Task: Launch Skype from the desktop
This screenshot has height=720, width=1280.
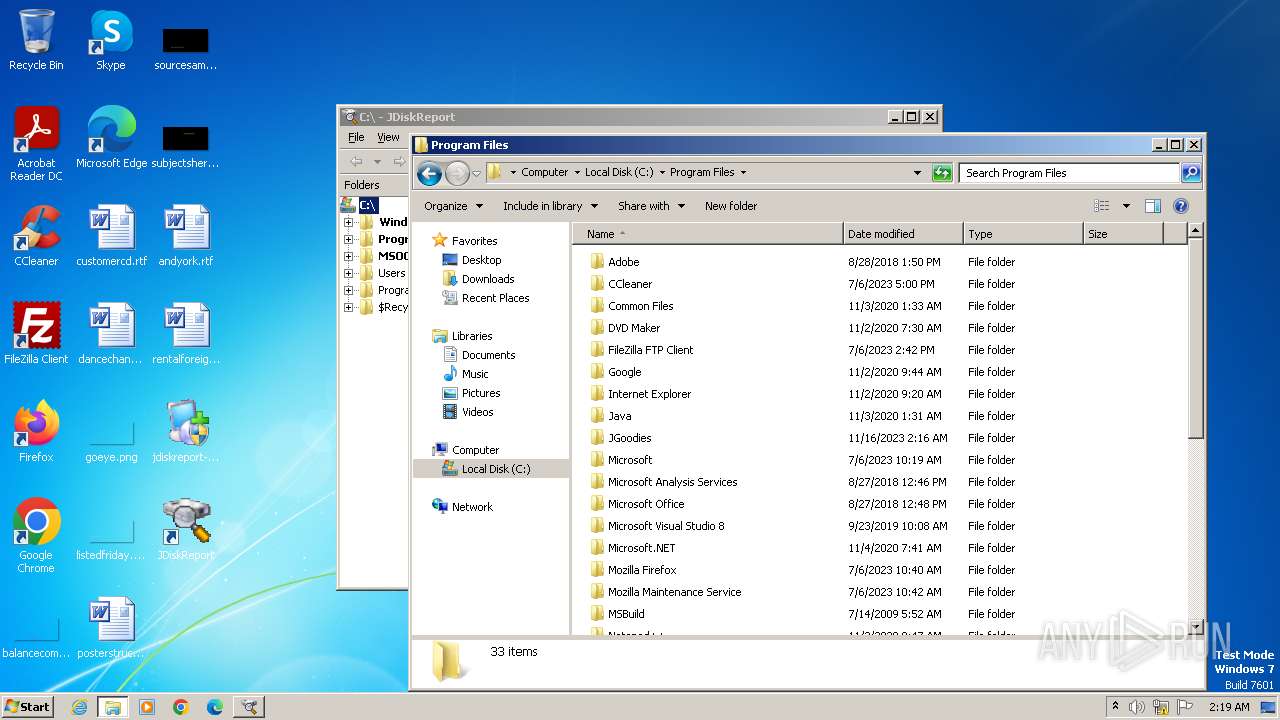Action: 110,40
